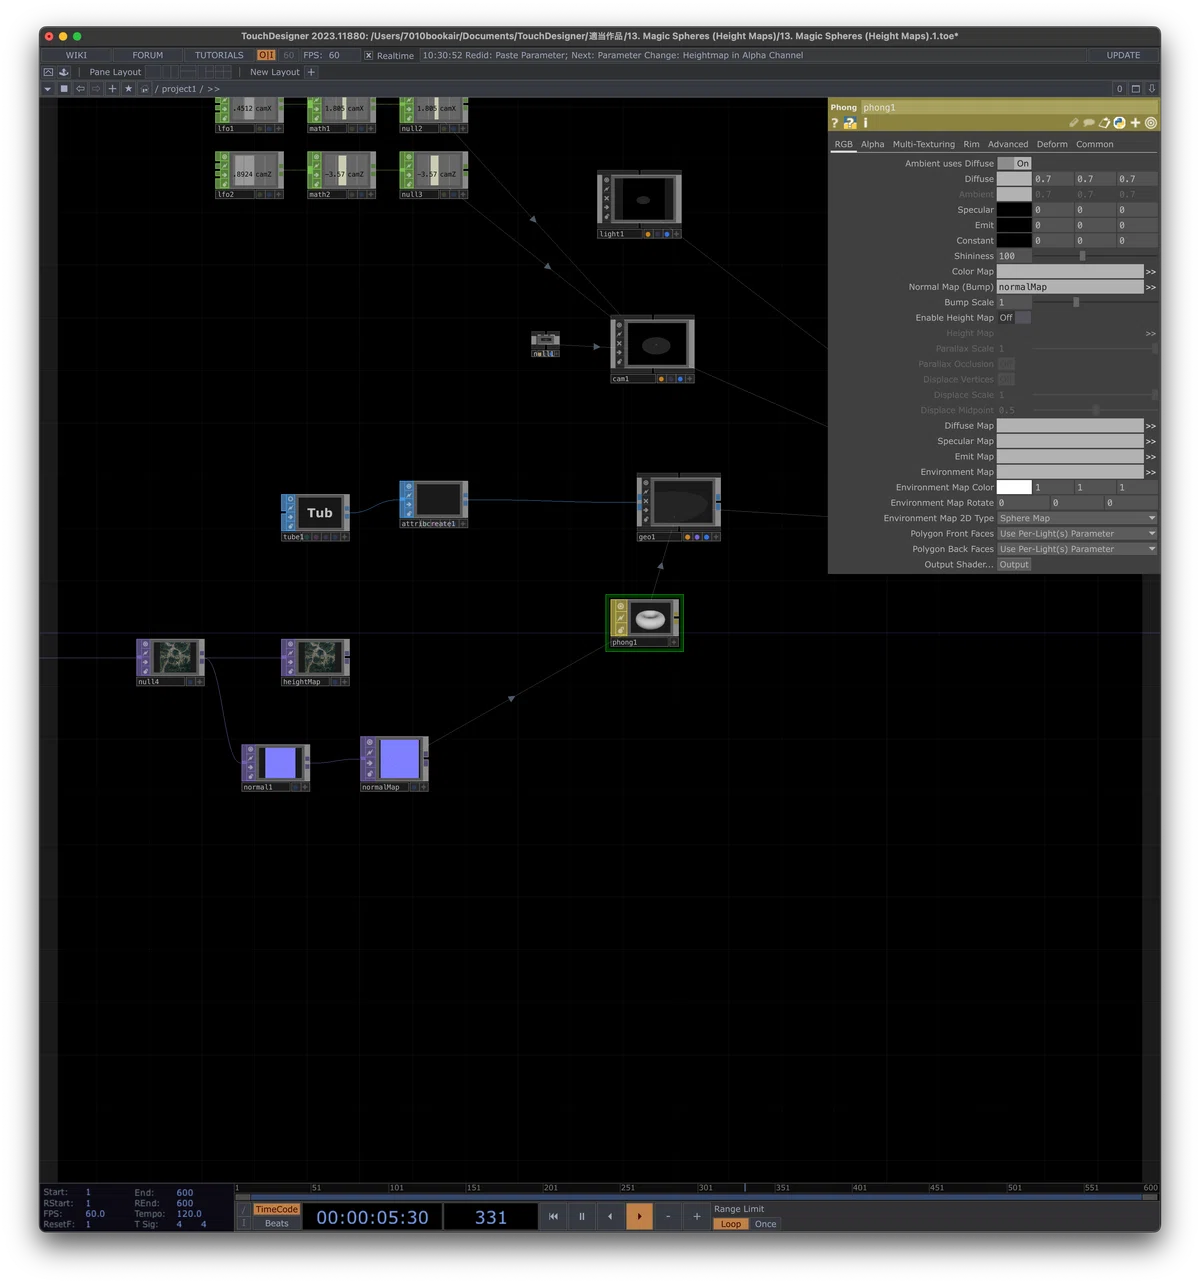Click the plus icon in network path bar

112,89
